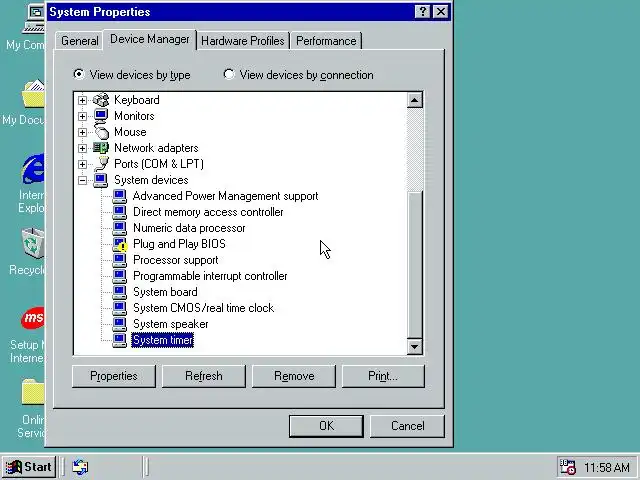Click the System speaker device icon
The height and width of the screenshot is (480, 640).
pyautogui.click(x=120, y=324)
